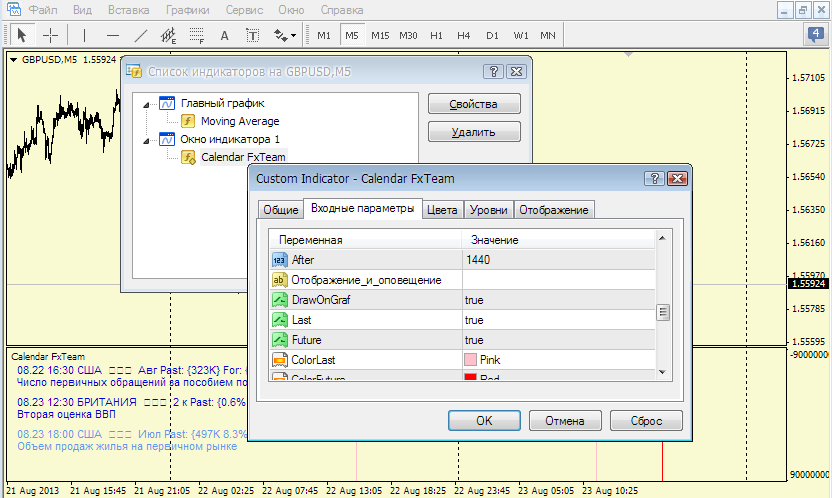
Task: Click the Pink ColorLast swatch
Action: tap(470, 359)
